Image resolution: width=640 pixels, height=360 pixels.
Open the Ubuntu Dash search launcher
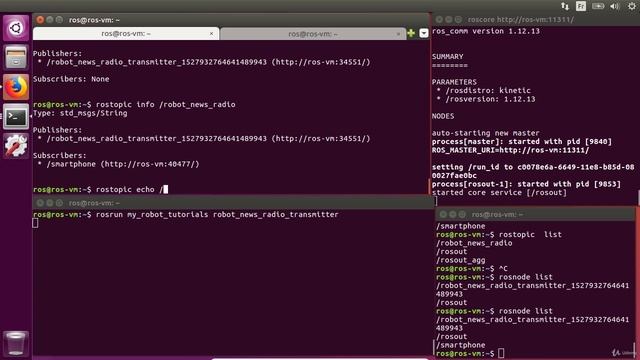(16, 28)
